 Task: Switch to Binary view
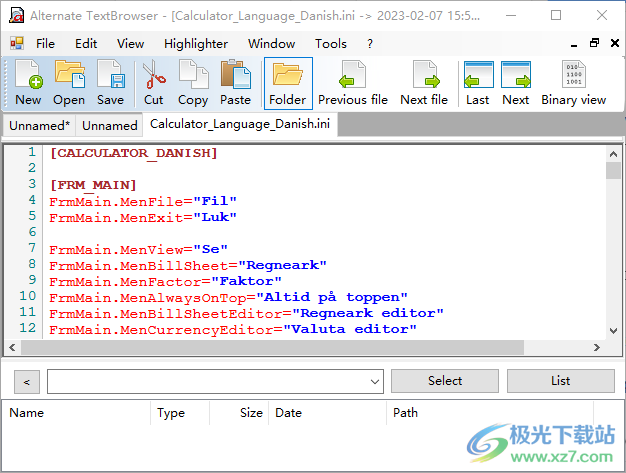573,82
